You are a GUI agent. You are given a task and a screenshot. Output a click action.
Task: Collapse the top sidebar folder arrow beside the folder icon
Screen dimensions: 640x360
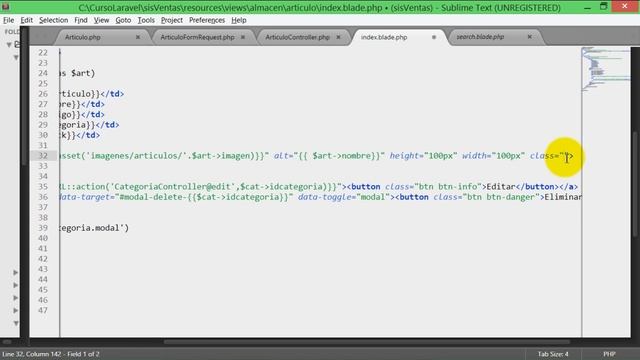point(9,44)
